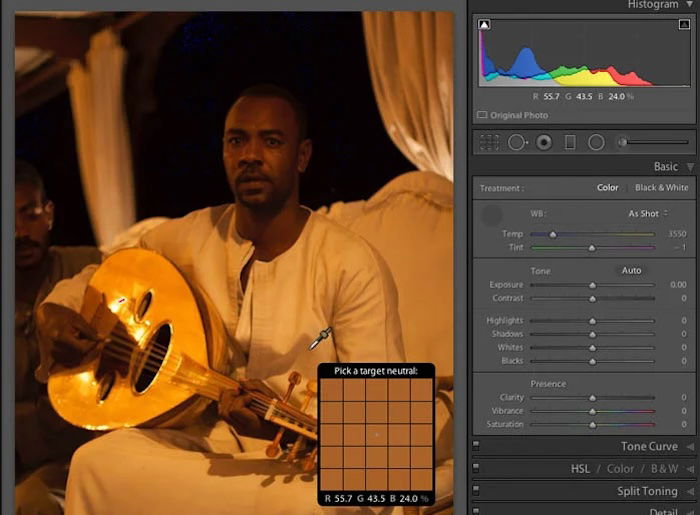Switch treatment to Black & White
Viewport: 700px width, 515px height.
[661, 188]
